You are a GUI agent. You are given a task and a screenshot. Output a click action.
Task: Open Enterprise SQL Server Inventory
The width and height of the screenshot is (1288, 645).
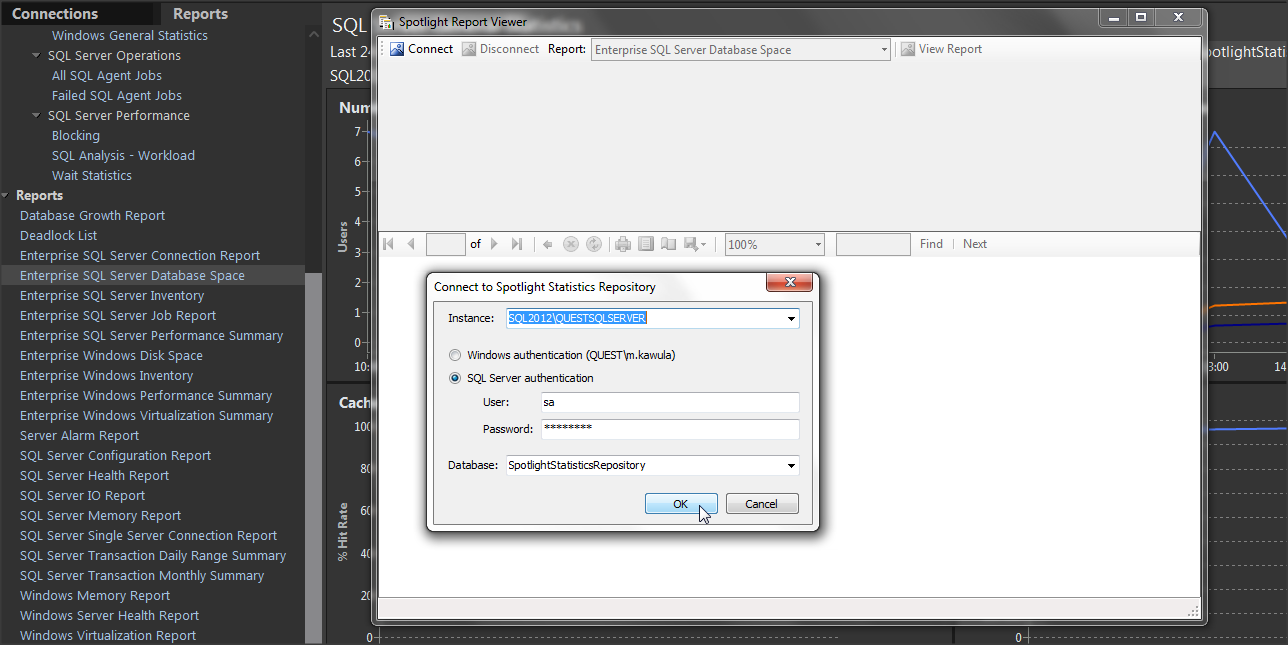pos(112,295)
